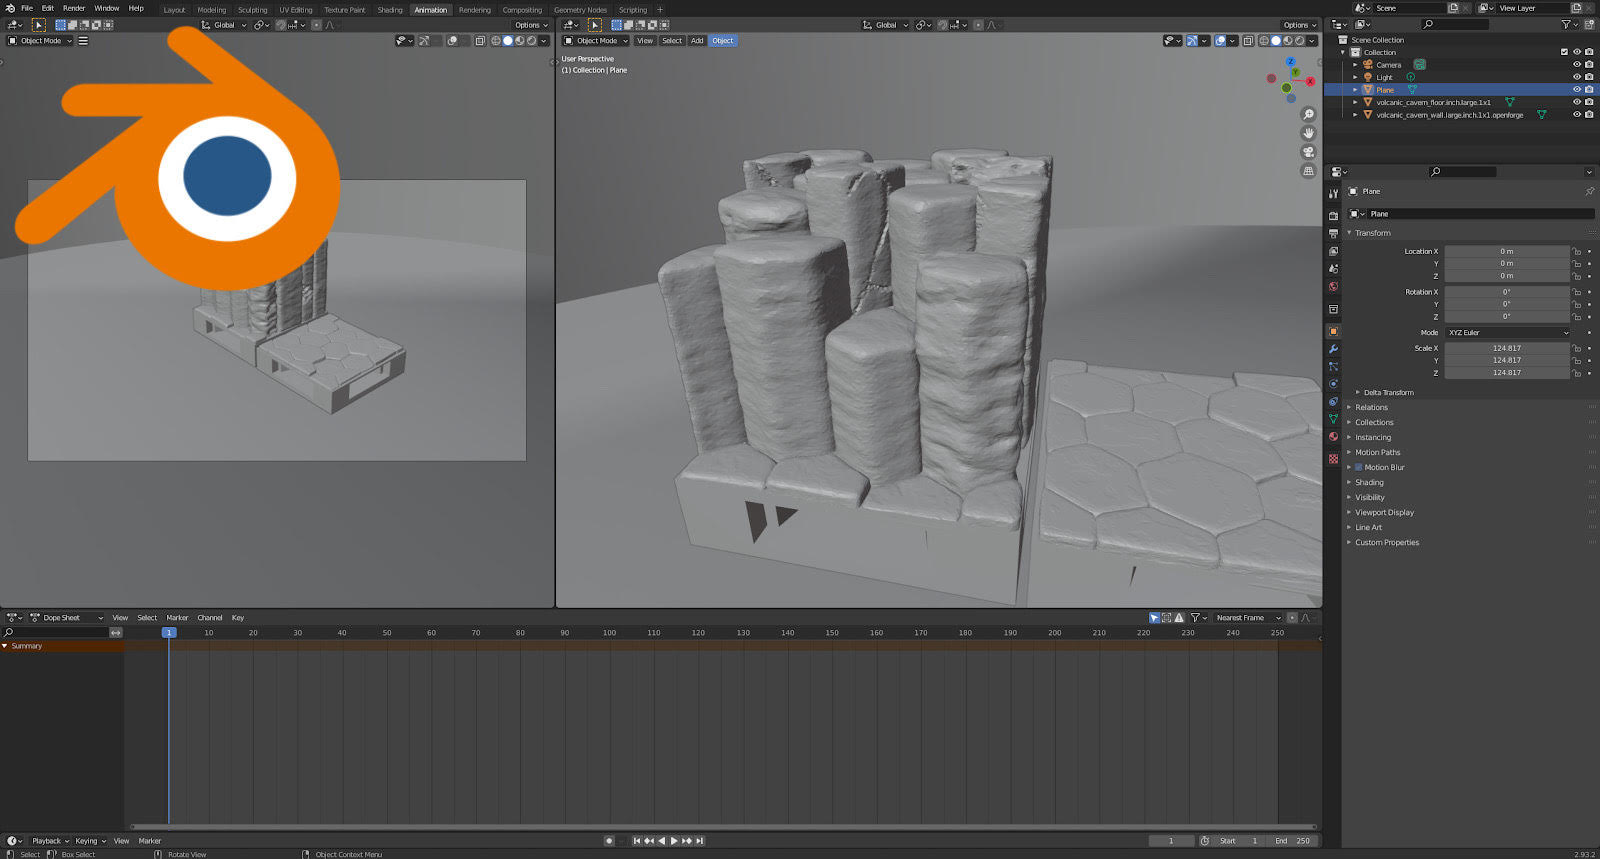Open the Modifier properties wrench tab
This screenshot has width=1600, height=859.
click(1333, 349)
